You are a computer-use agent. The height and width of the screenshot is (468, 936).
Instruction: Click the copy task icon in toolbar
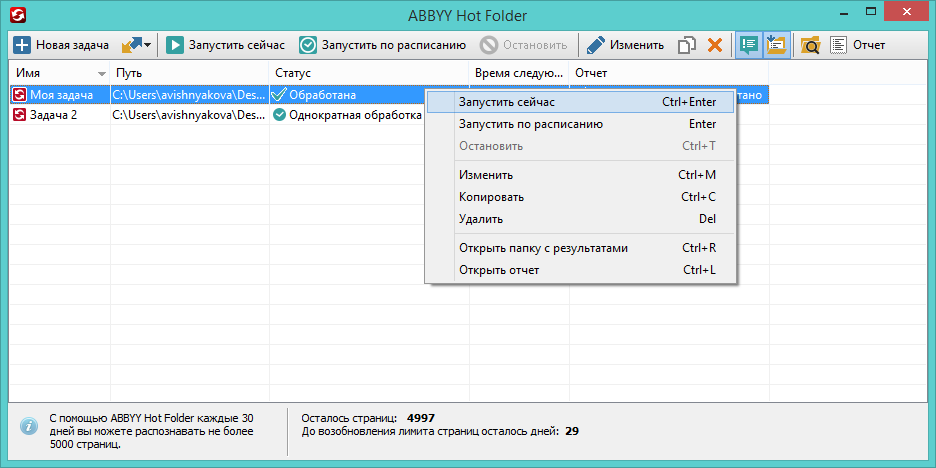[688, 45]
